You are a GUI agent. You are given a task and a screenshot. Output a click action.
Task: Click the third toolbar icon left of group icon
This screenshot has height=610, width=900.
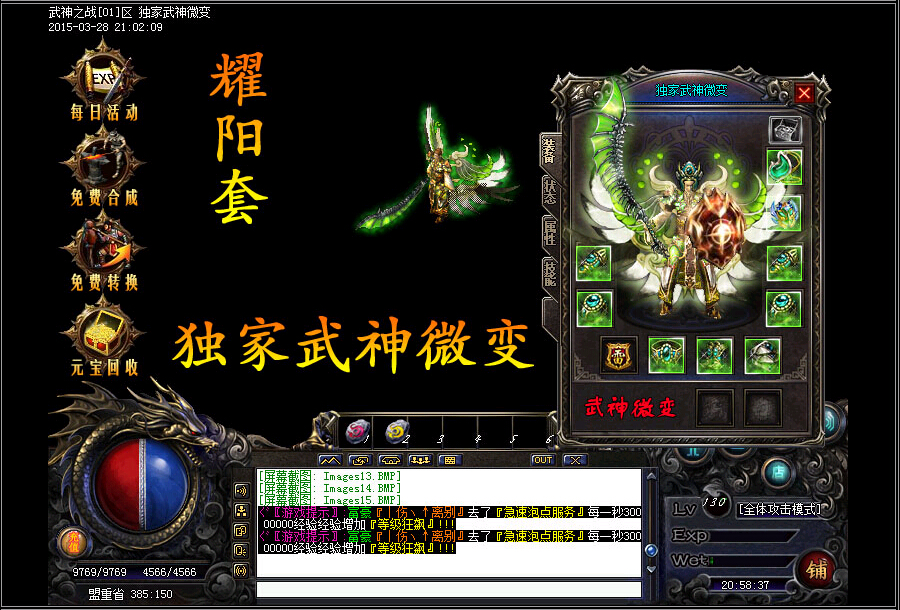pyautogui.click(x=390, y=460)
